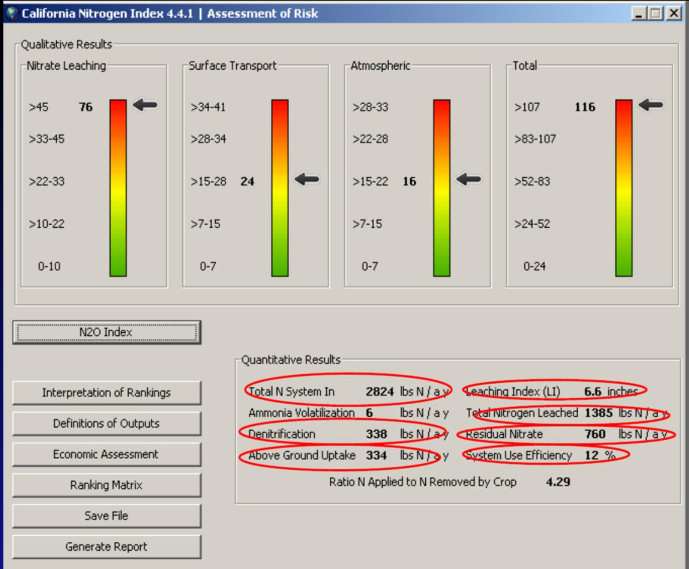This screenshot has height=569, width=689.
Task: Click the Total Nitrogen Leached label
Action: point(522,413)
